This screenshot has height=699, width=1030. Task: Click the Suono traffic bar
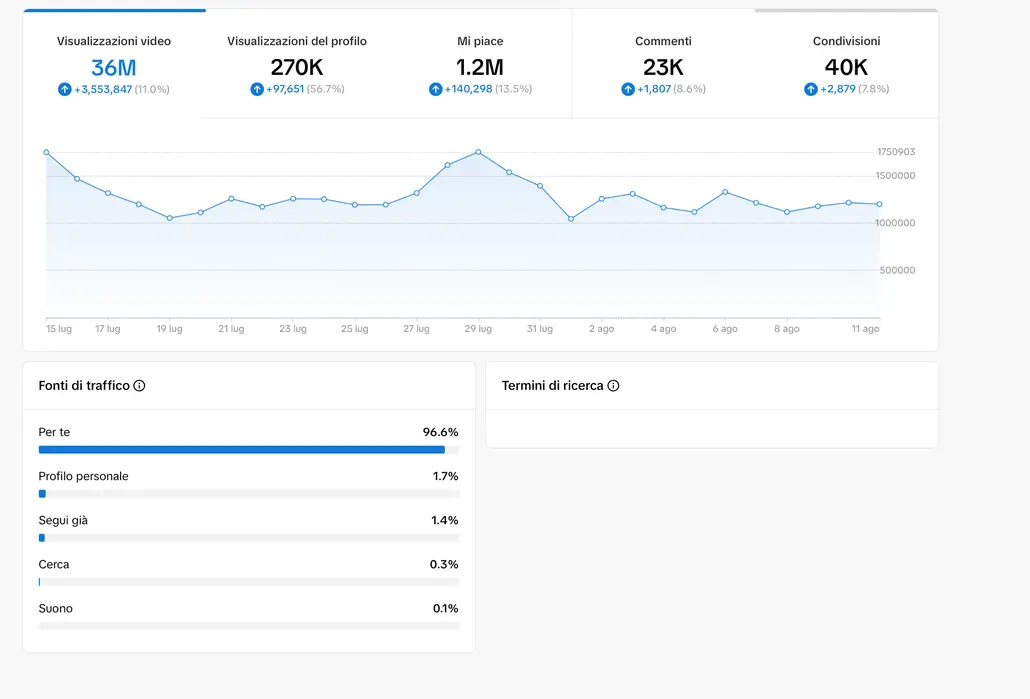tap(249, 626)
